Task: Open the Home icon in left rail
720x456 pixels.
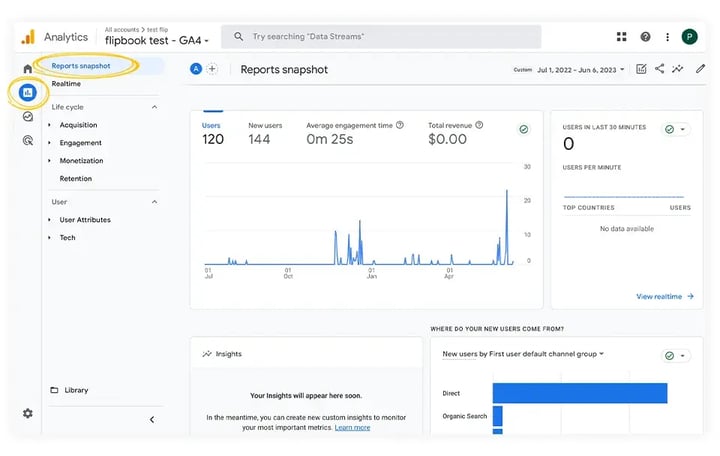Action: pyautogui.click(x=28, y=69)
